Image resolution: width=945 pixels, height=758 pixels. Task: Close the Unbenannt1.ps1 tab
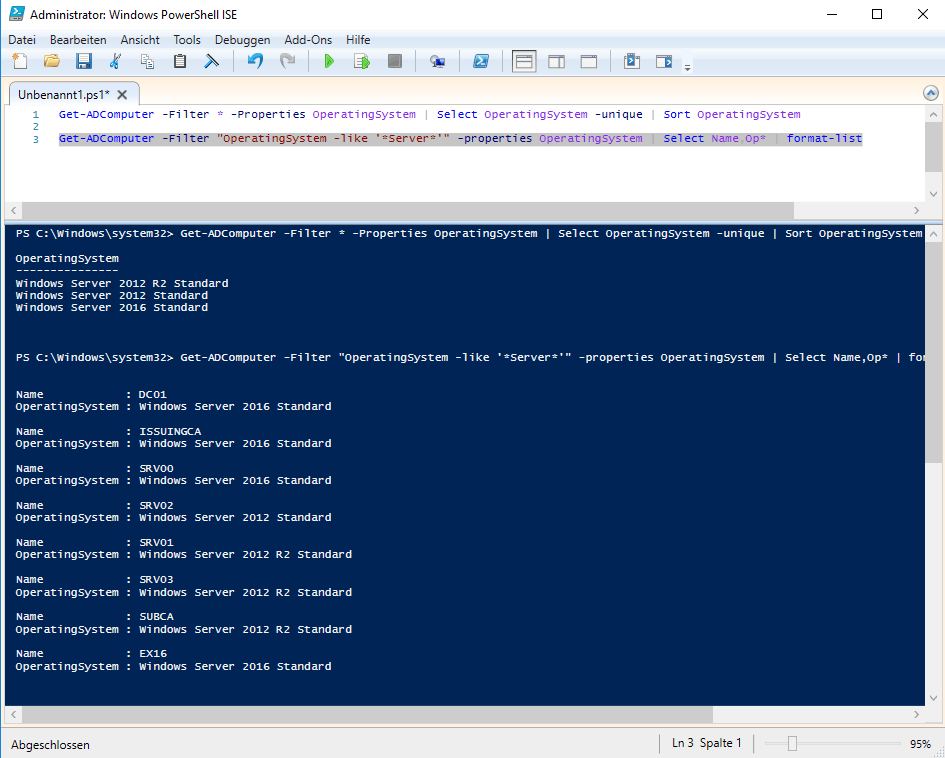pyautogui.click(x=122, y=94)
